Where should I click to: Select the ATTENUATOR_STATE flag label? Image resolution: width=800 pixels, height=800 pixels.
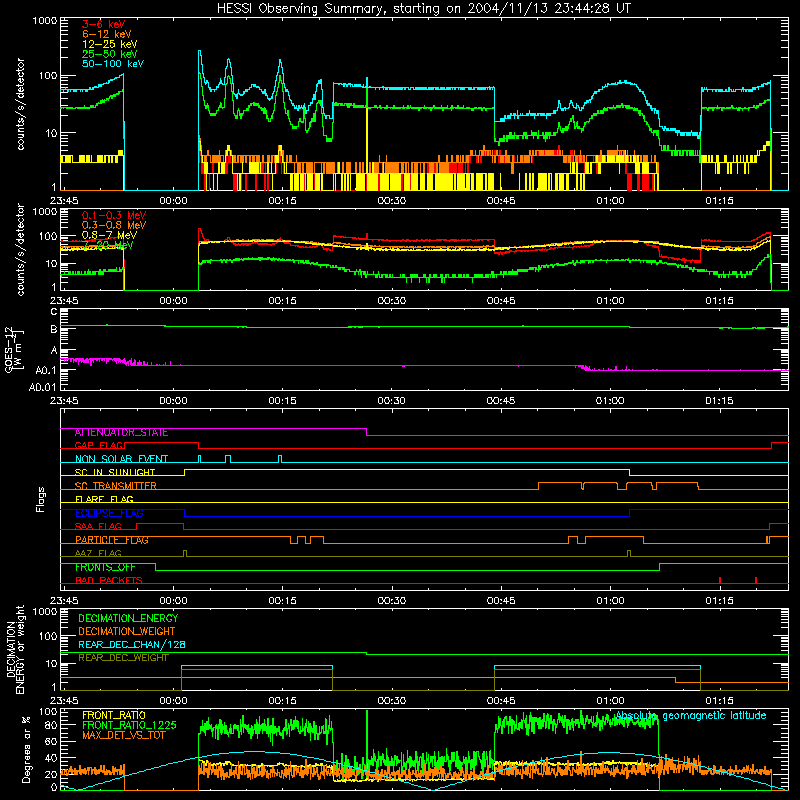tap(121, 433)
